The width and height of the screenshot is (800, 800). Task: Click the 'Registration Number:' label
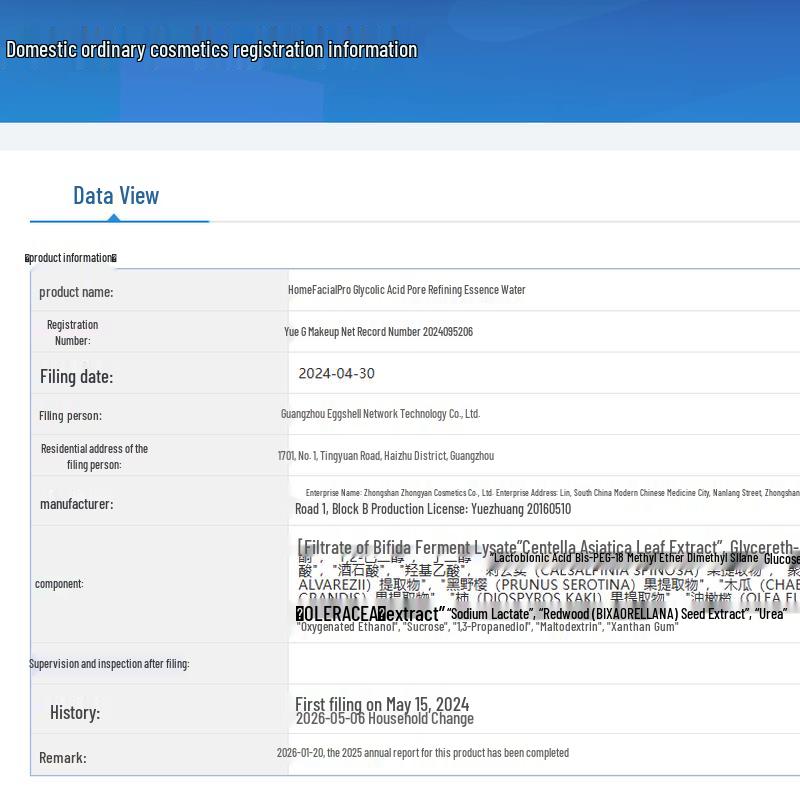pos(72,333)
